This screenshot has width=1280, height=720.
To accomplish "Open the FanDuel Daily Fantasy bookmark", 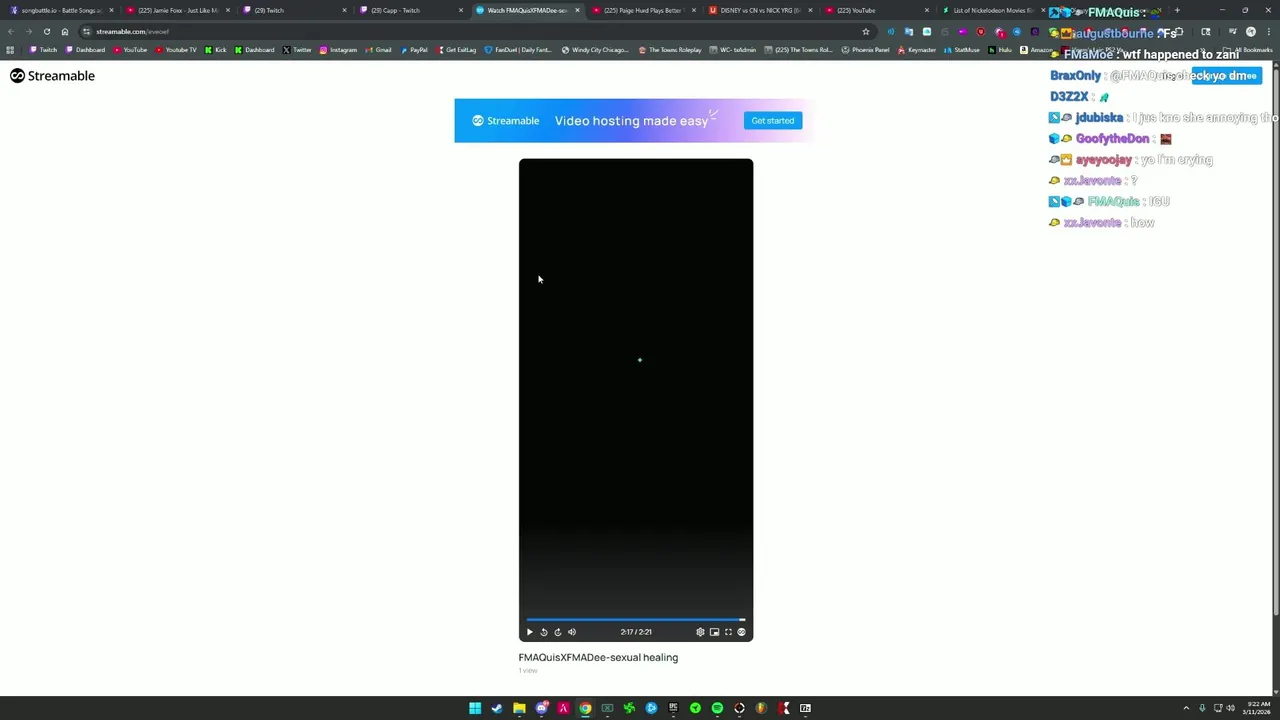I will pos(518,49).
